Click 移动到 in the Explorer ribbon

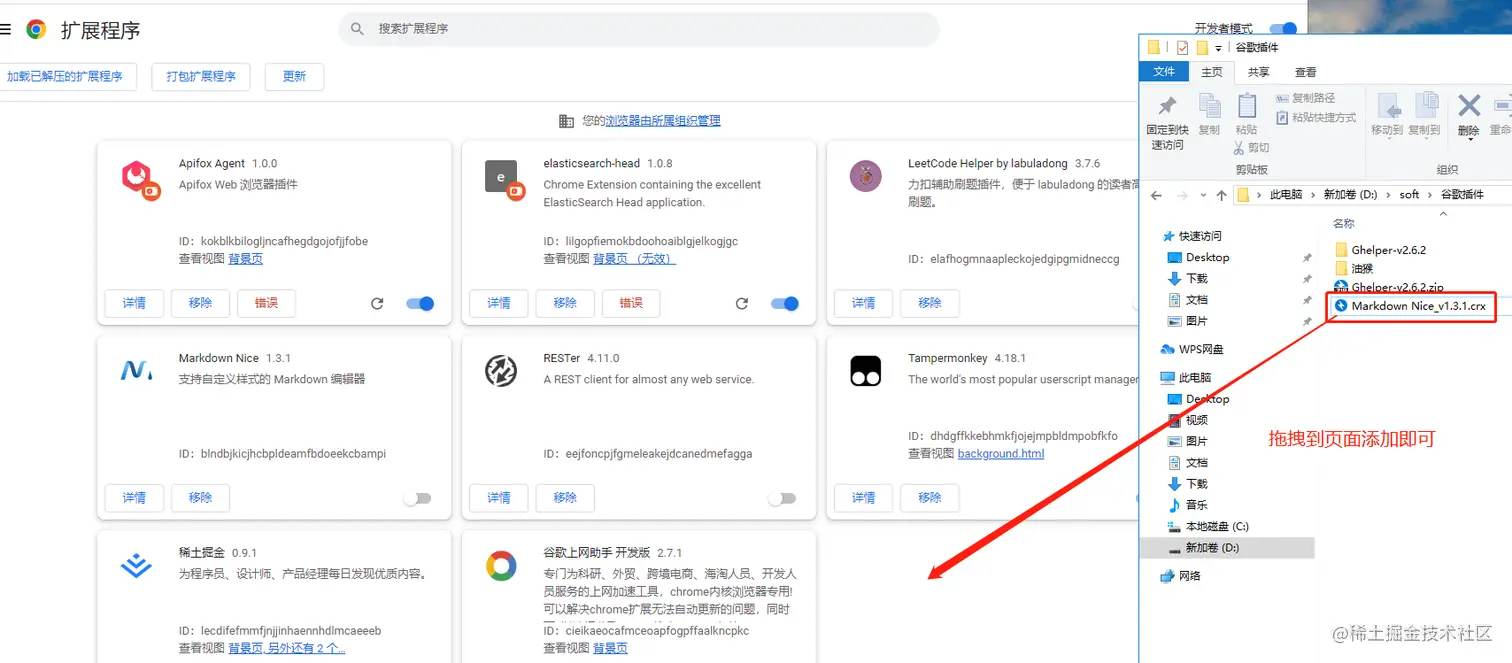pos(1387,115)
